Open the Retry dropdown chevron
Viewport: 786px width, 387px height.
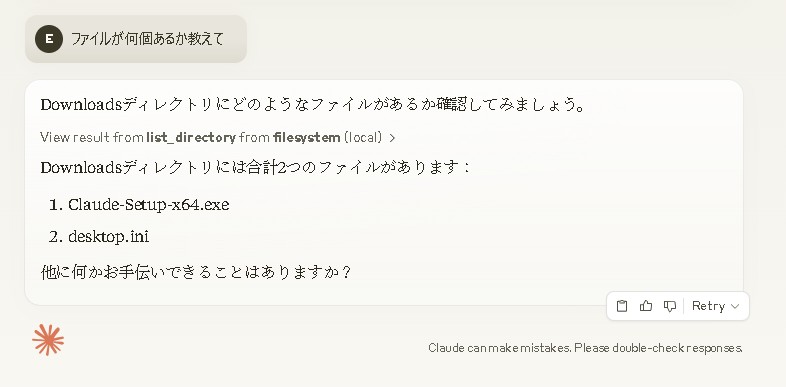735,306
